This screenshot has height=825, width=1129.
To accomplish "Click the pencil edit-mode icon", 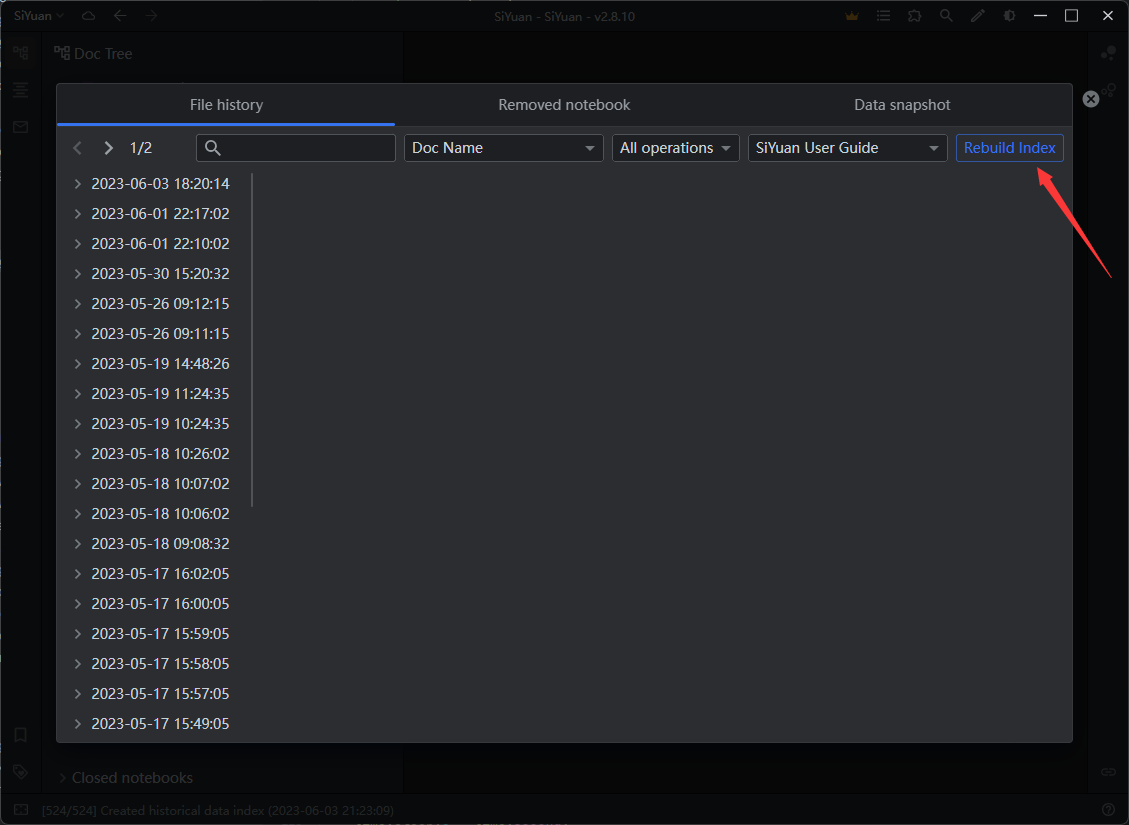I will coord(978,16).
